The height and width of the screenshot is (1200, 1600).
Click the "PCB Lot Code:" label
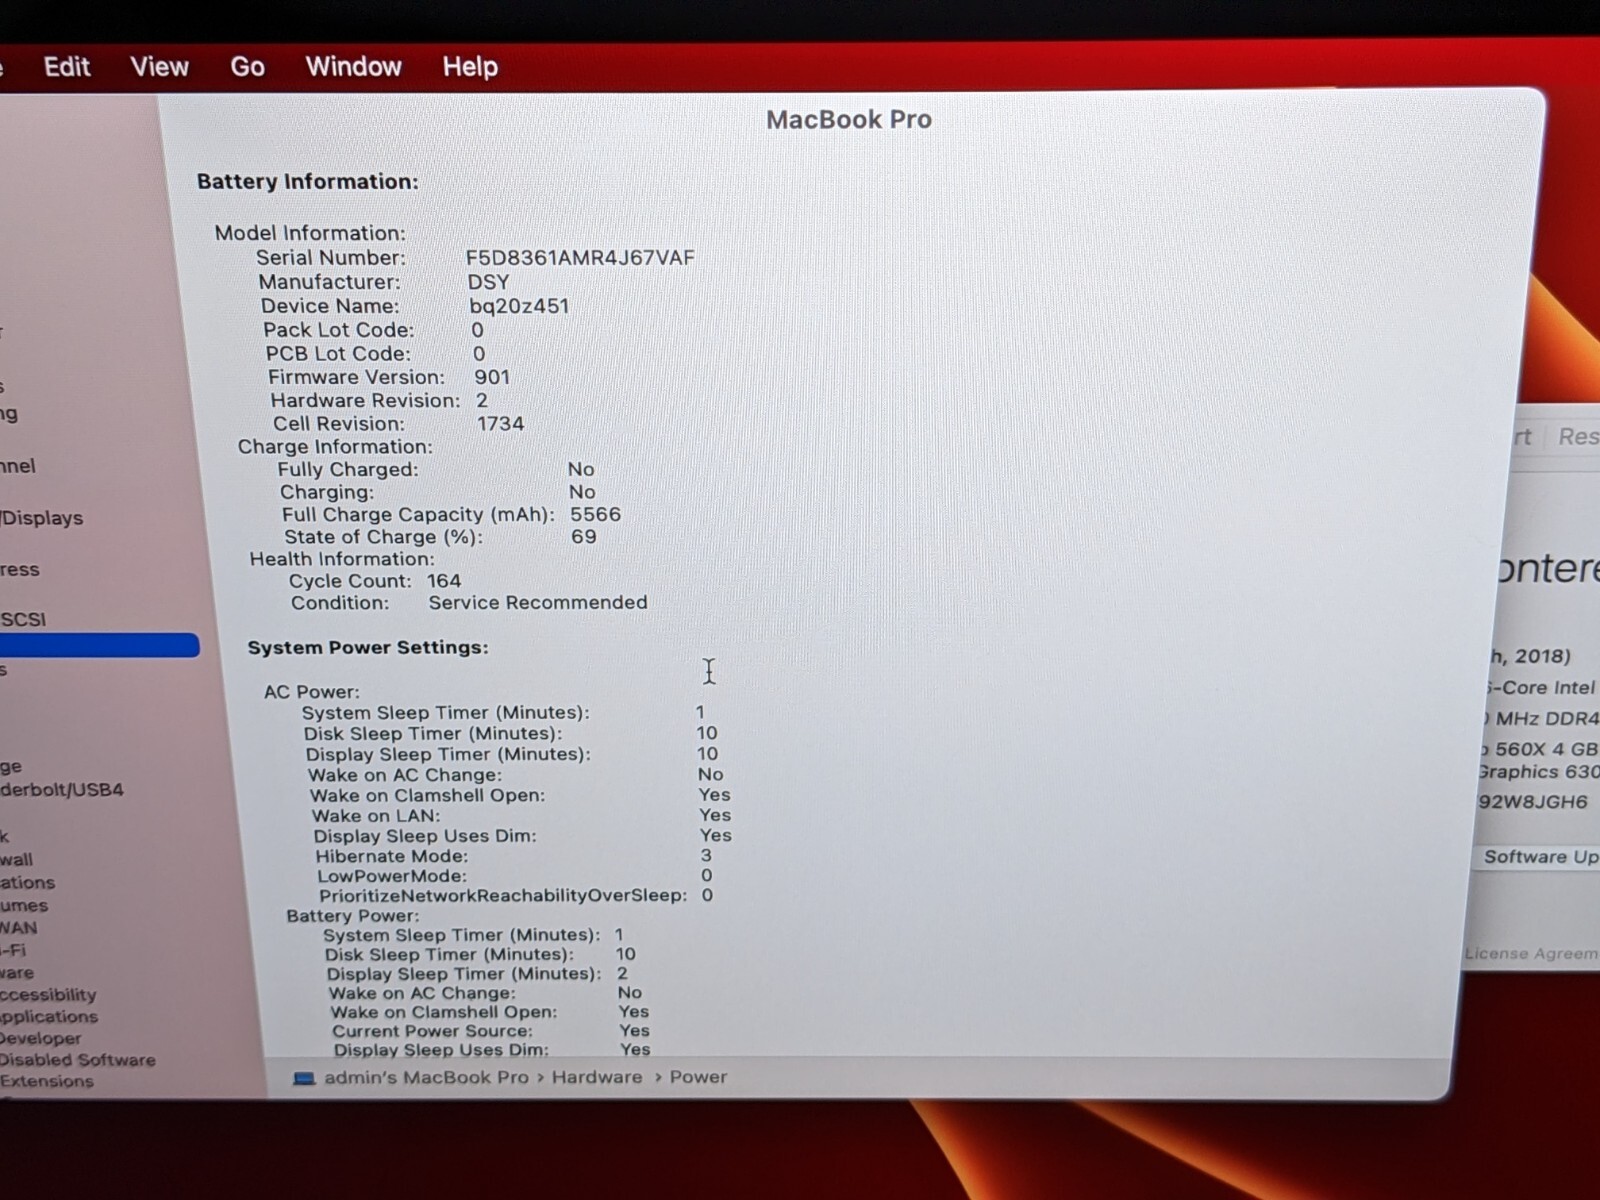(338, 353)
